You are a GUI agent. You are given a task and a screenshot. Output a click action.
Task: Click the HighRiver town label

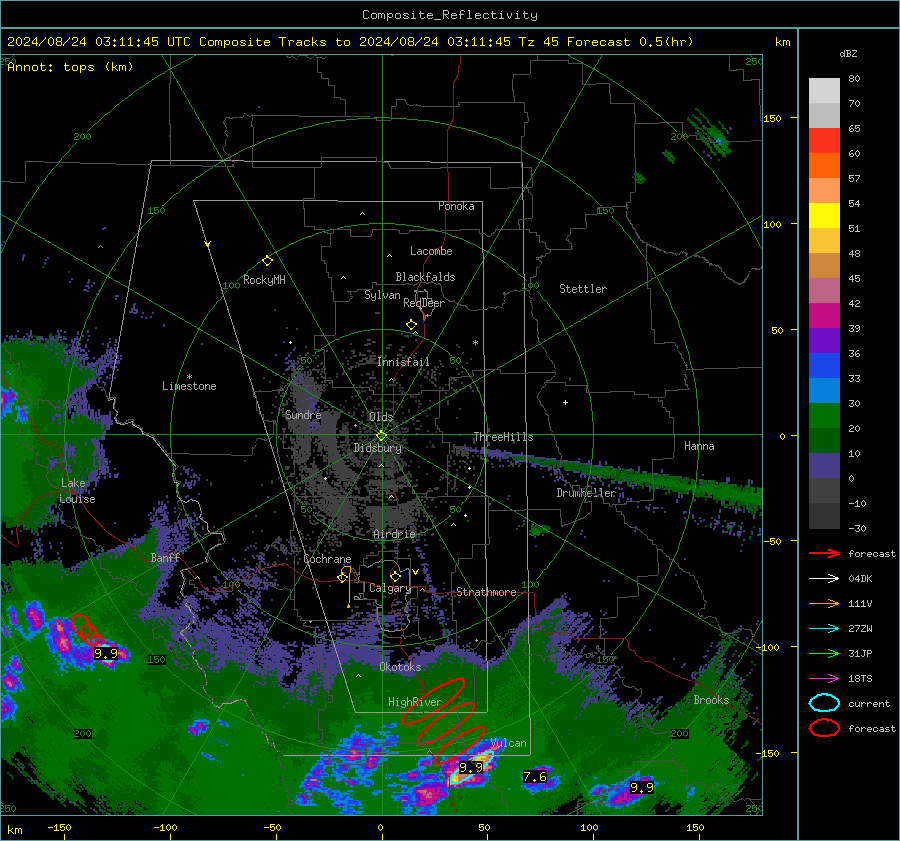click(415, 702)
